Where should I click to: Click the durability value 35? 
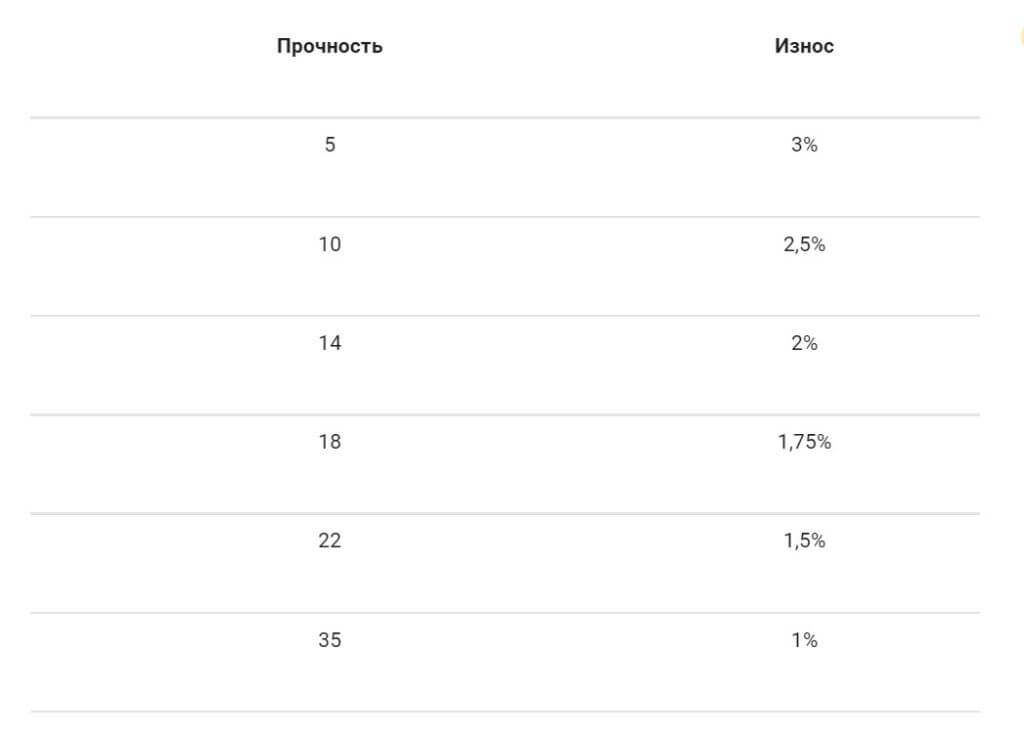coord(330,640)
